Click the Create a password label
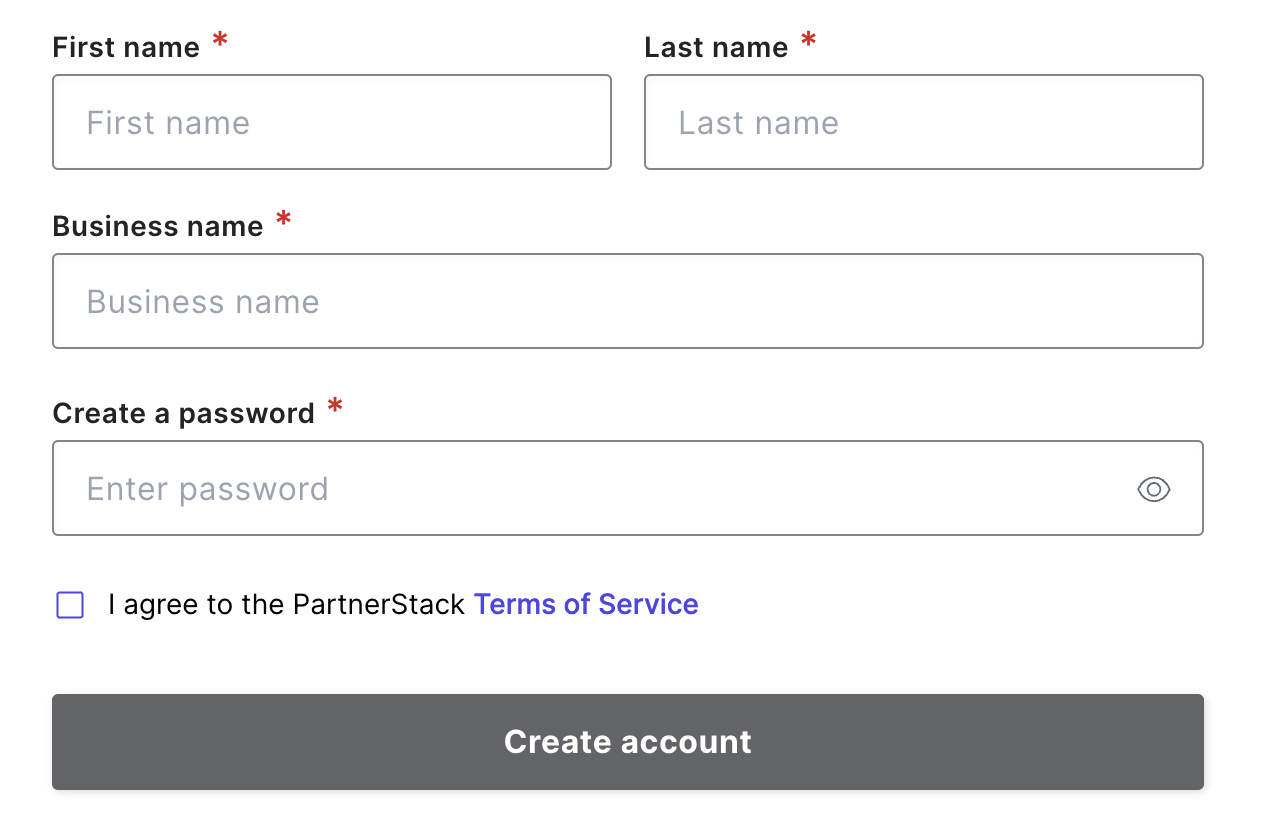This screenshot has height=840, width=1262. pos(184,413)
